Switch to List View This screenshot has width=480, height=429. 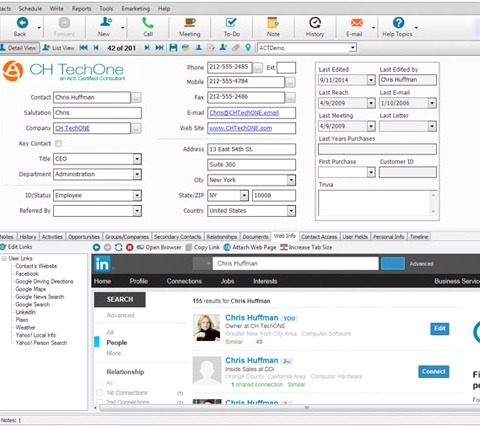pyautogui.click(x=58, y=48)
